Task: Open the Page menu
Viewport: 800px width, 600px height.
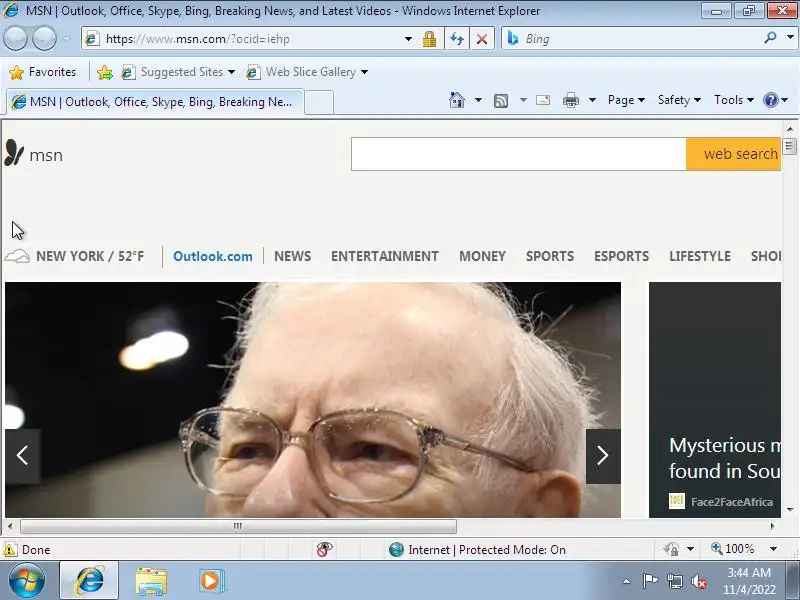Action: (x=626, y=100)
